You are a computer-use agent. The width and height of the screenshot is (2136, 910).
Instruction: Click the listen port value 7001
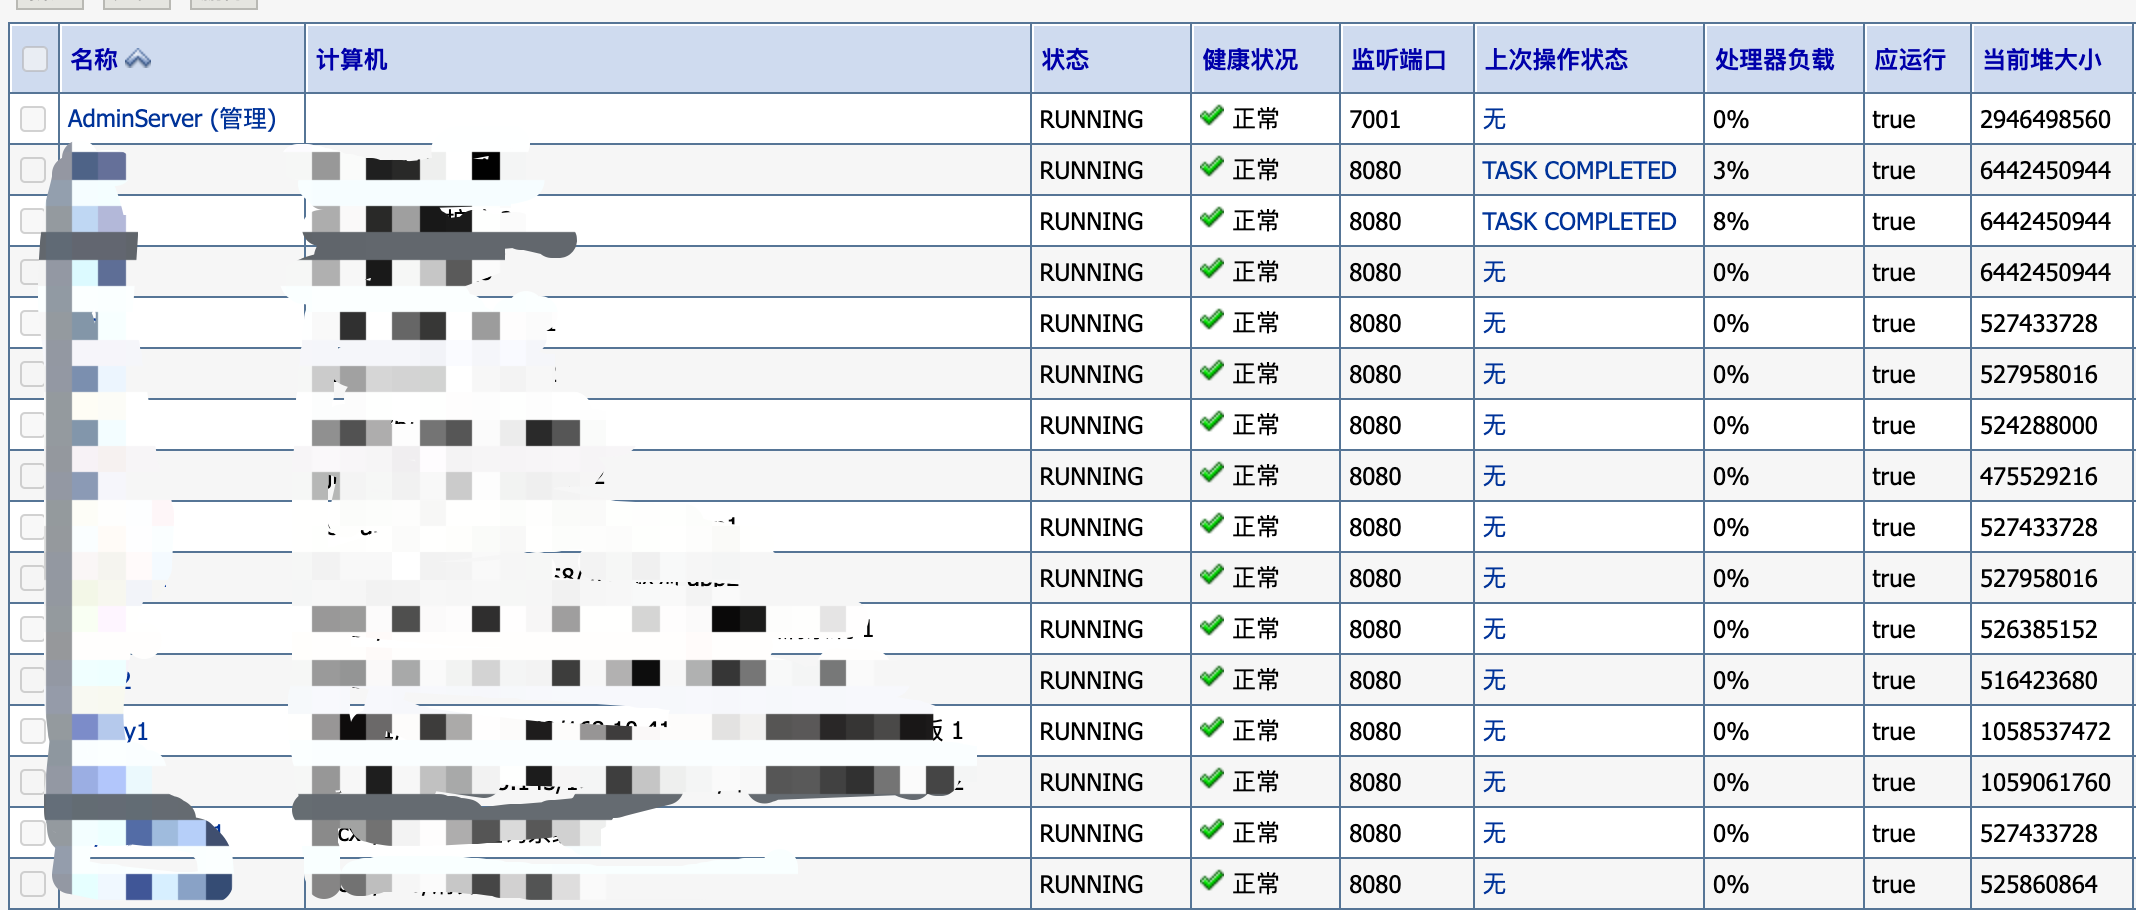click(1375, 120)
